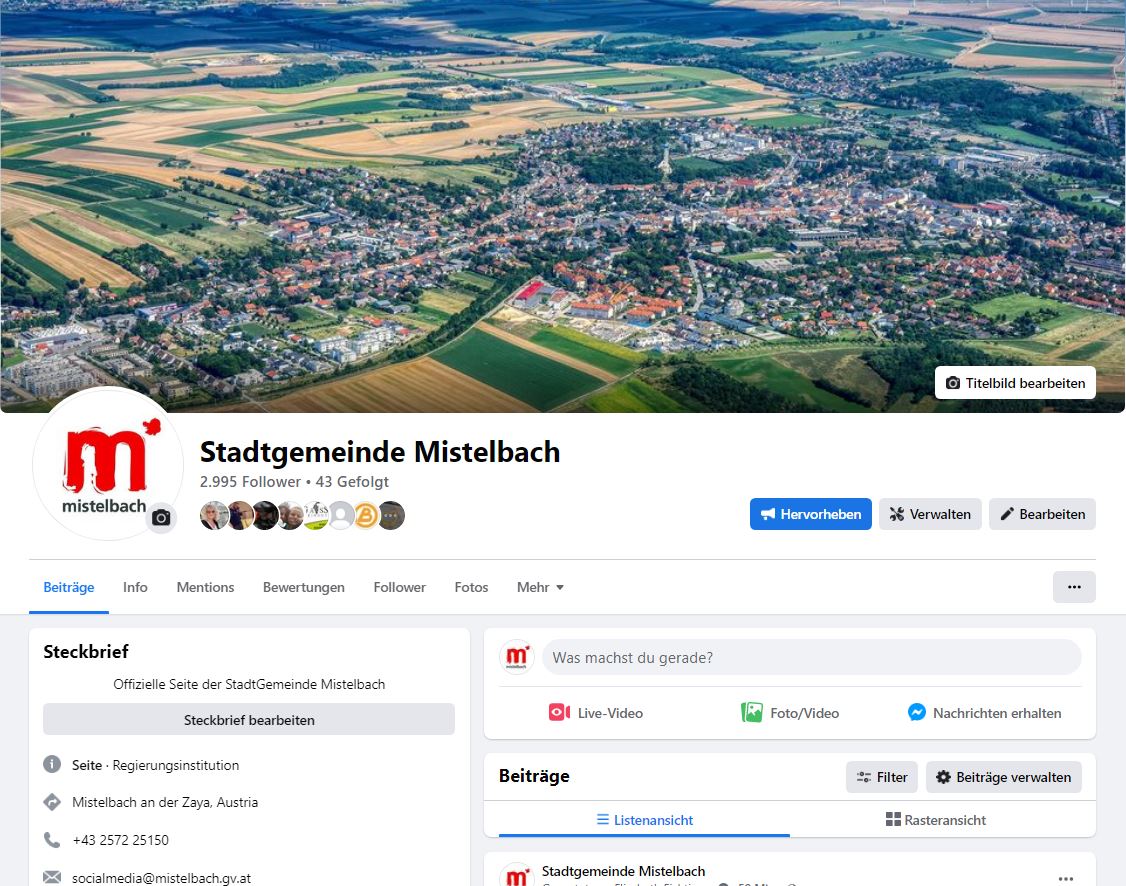Viewport: 1126px width, 886px height.
Task: Start a Live-Video
Action: pos(596,713)
